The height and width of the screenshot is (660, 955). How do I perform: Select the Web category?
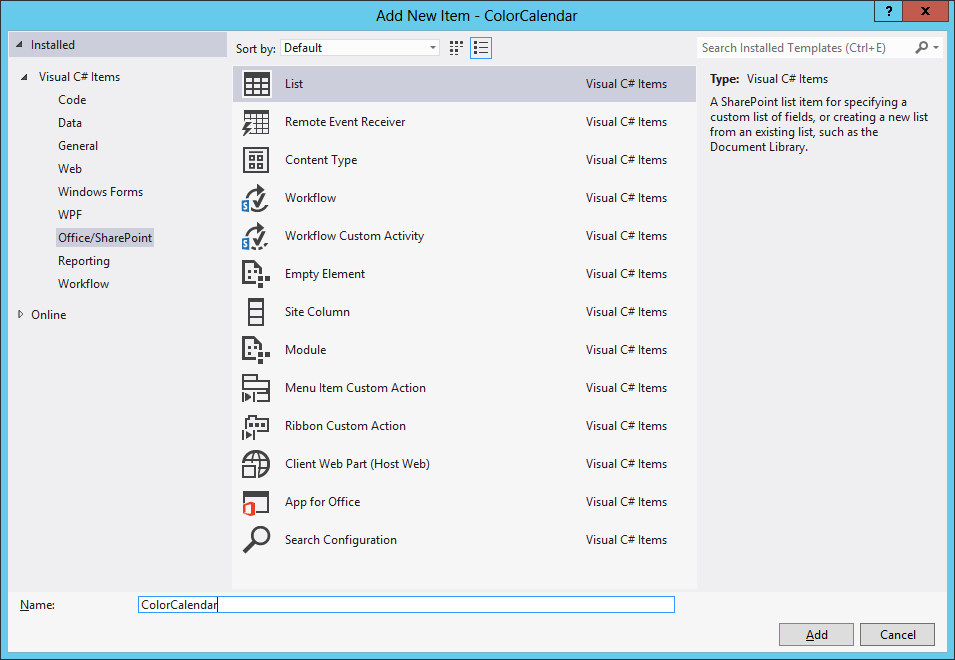[70, 169]
